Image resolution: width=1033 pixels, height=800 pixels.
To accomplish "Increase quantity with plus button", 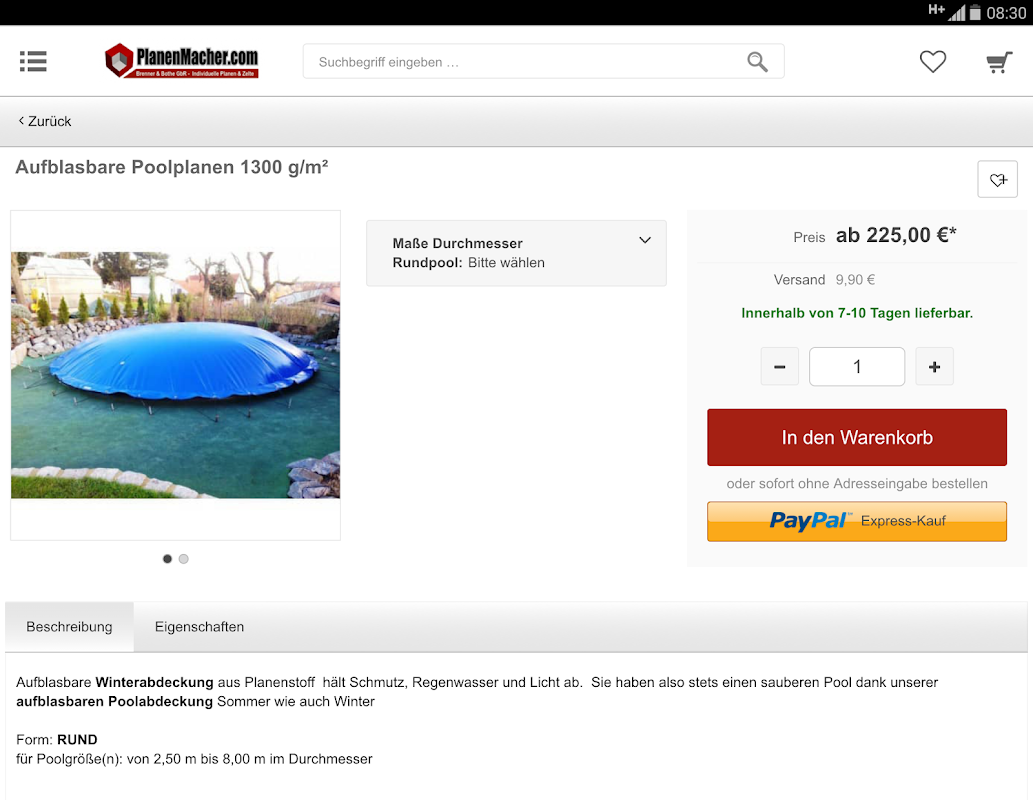I will [x=934, y=366].
